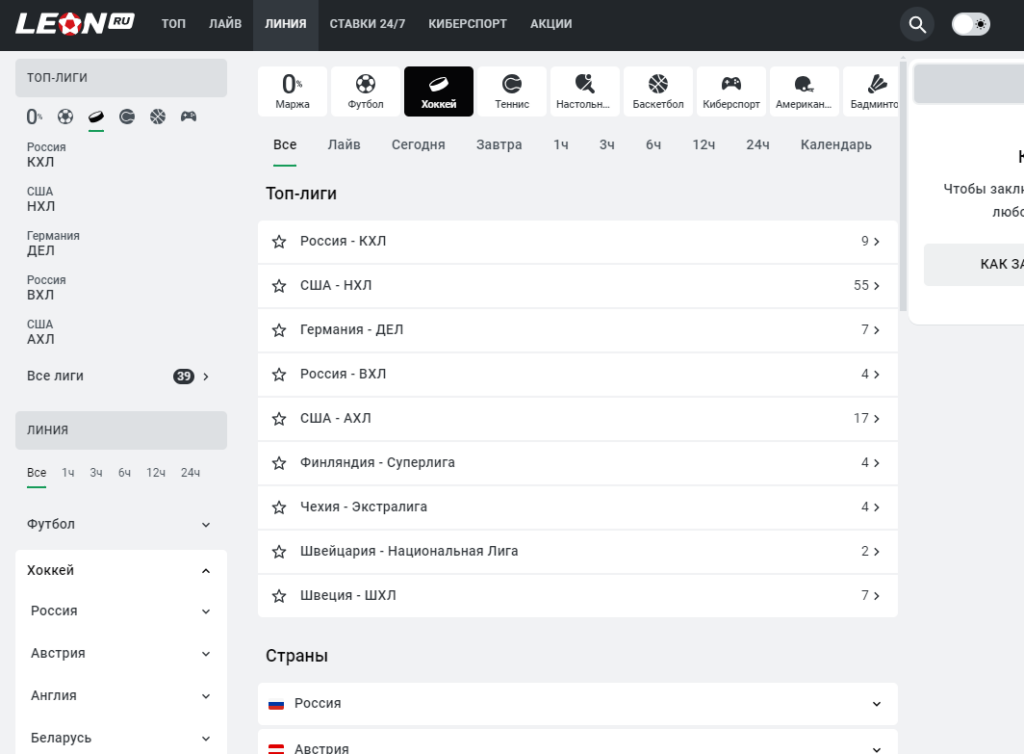Open the КИБЕРСПОРТ navigation item

[x=468, y=24]
